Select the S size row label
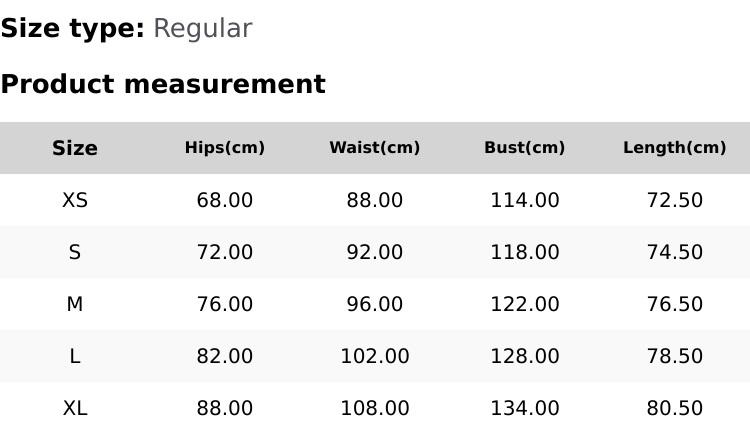 coord(75,252)
